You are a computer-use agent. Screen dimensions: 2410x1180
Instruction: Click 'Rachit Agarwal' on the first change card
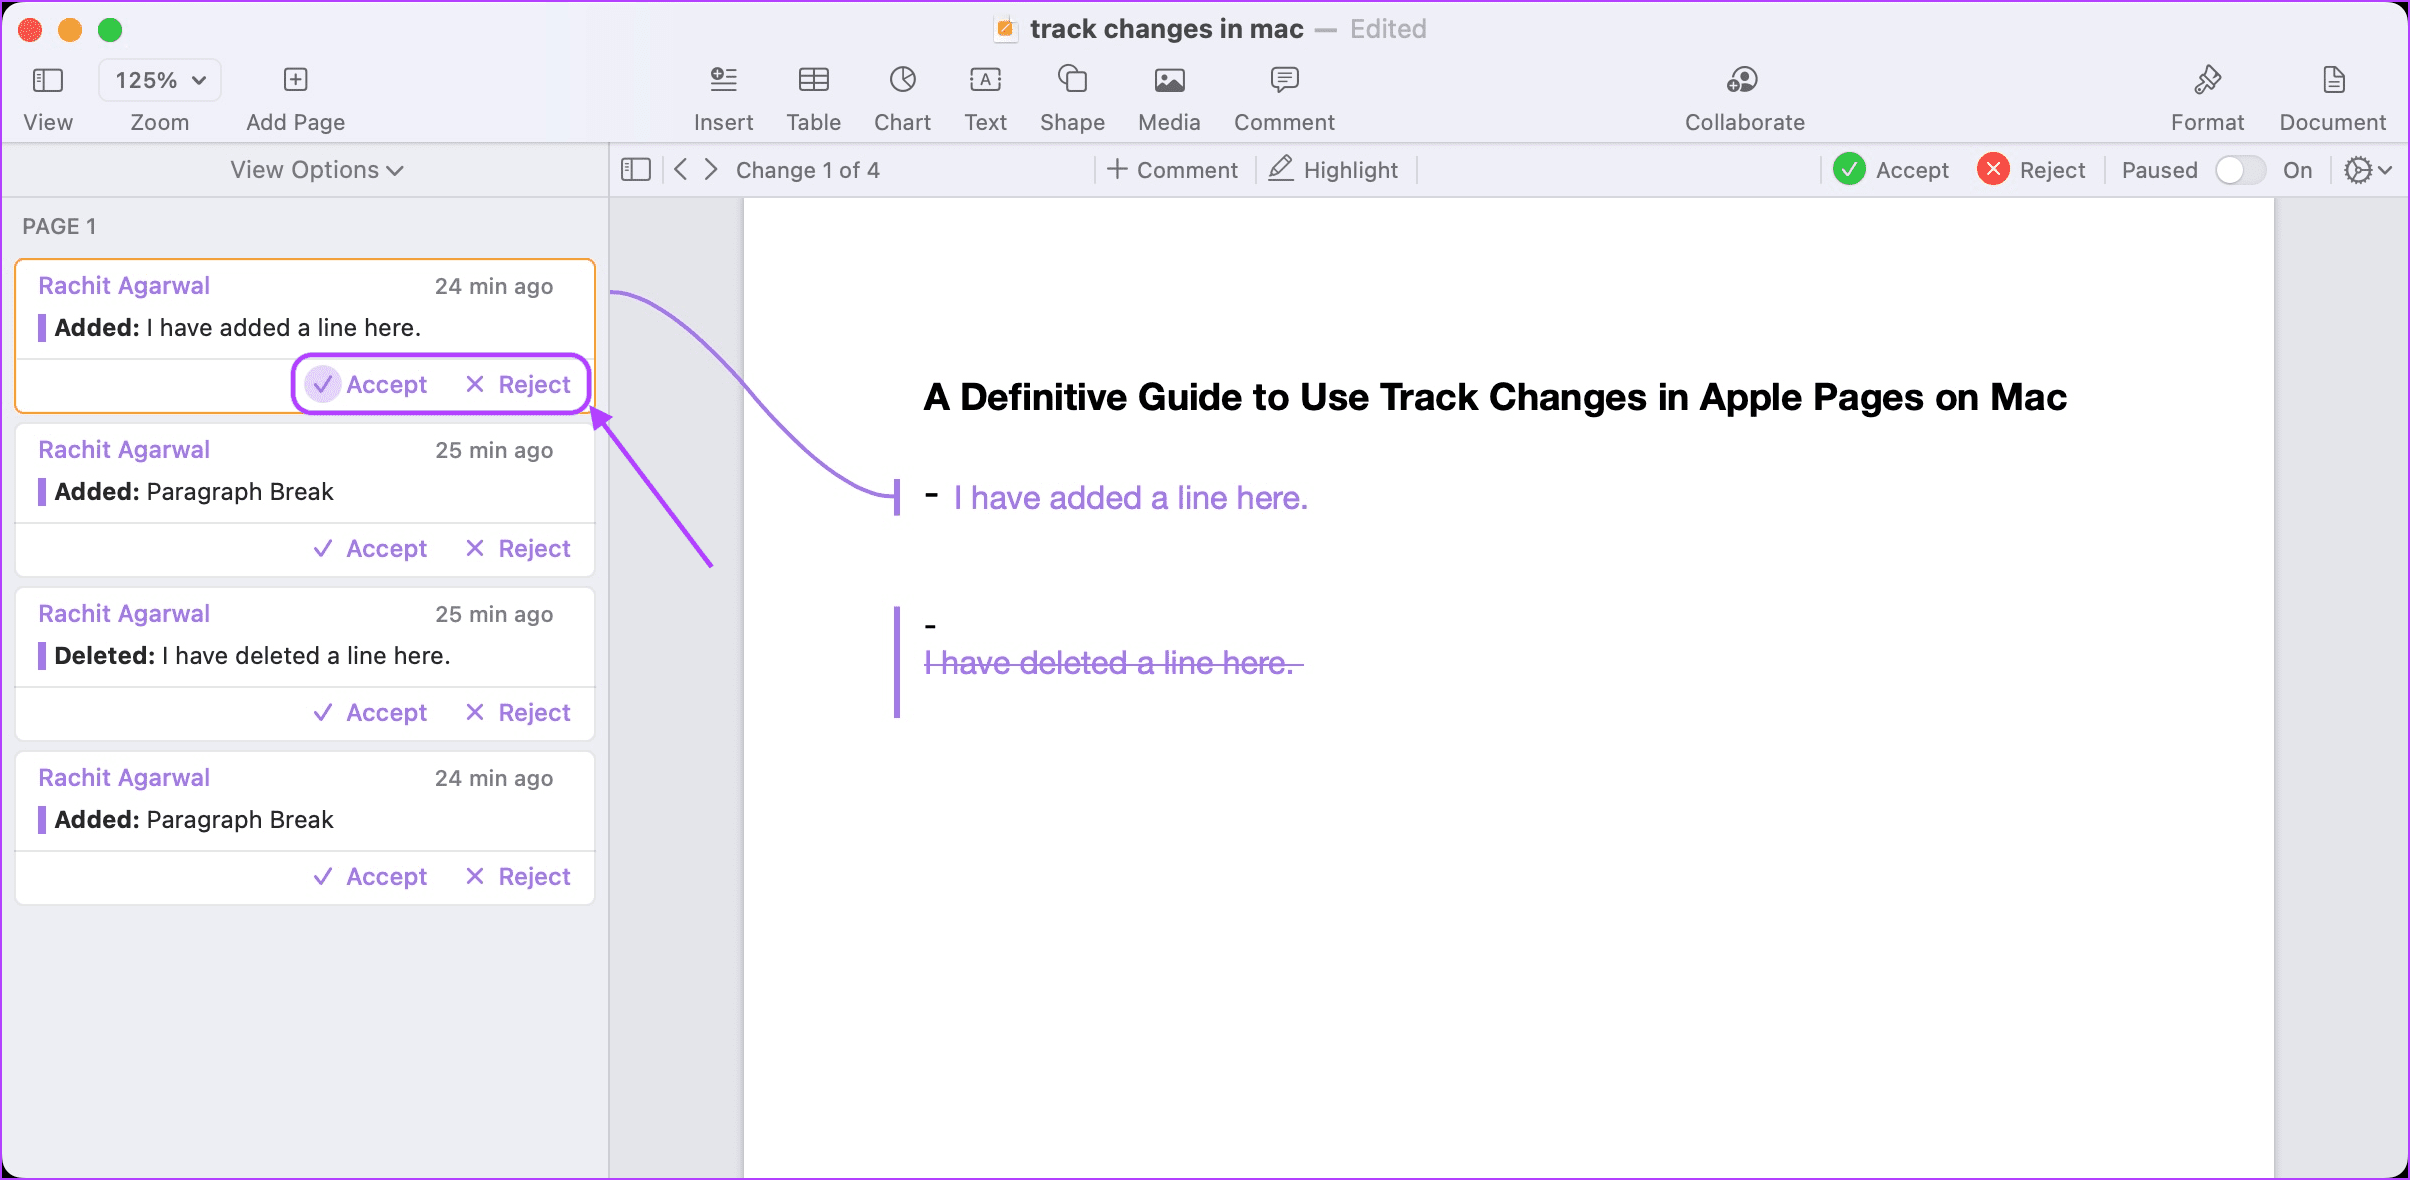click(124, 286)
